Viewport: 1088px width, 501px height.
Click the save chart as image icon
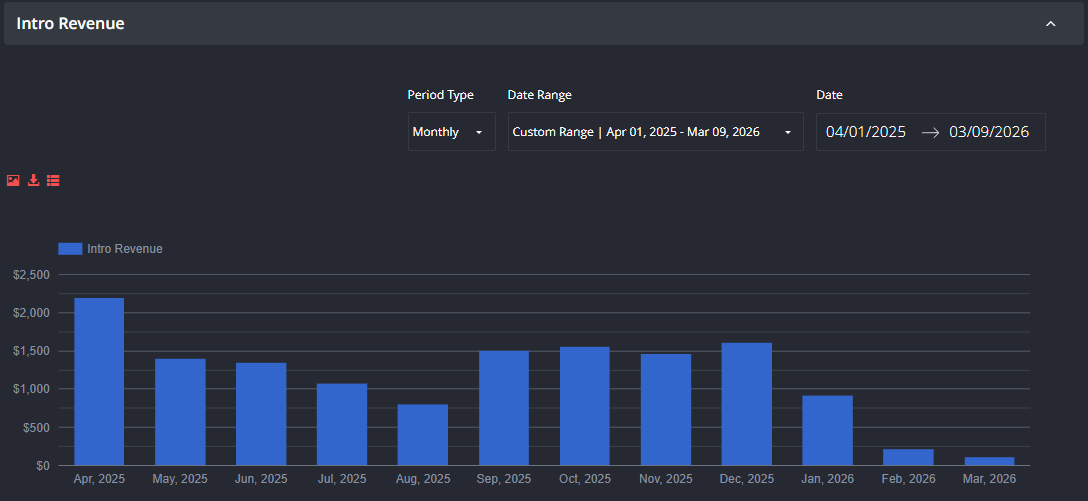[x=13, y=180]
